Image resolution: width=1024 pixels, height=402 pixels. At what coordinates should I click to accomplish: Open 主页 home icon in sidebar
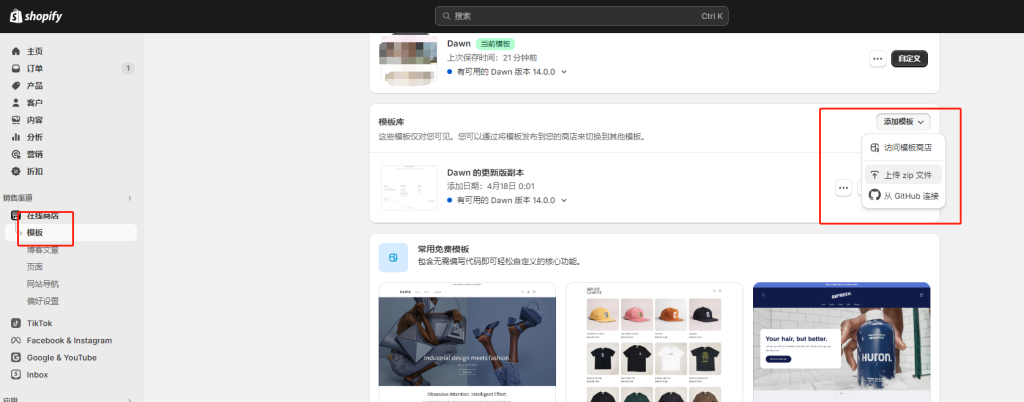coord(16,52)
